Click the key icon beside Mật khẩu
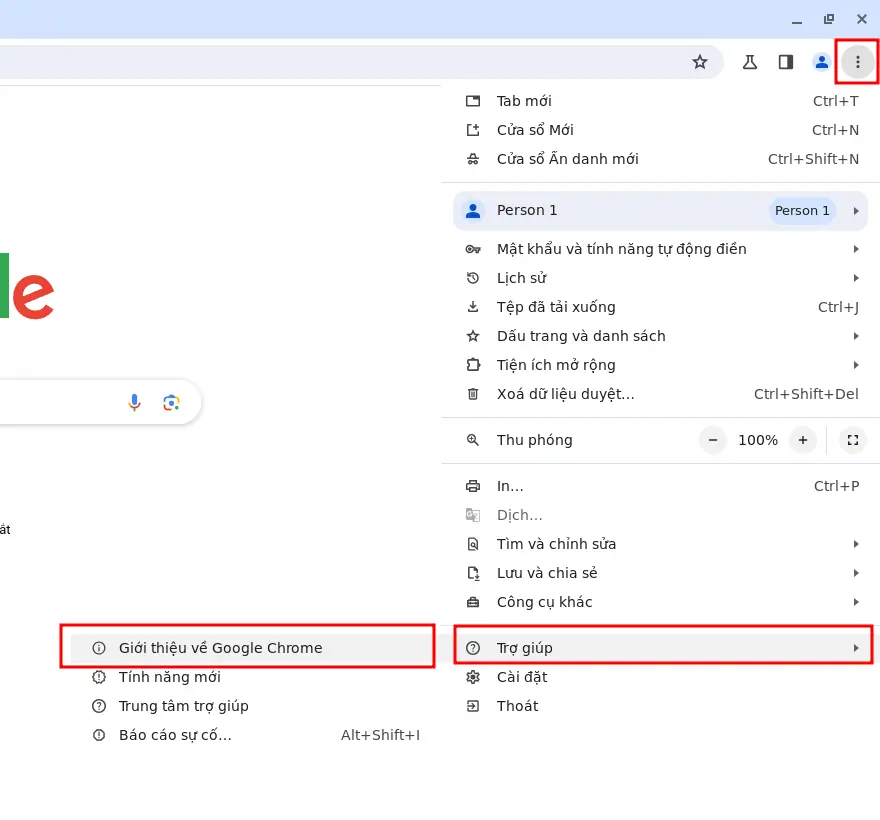 (x=473, y=249)
